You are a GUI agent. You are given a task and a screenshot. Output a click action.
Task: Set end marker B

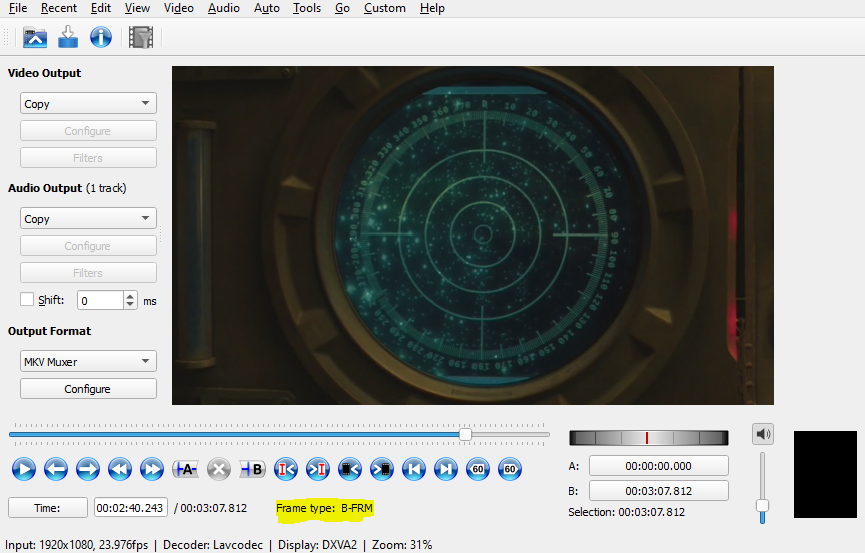pyautogui.click(x=253, y=469)
